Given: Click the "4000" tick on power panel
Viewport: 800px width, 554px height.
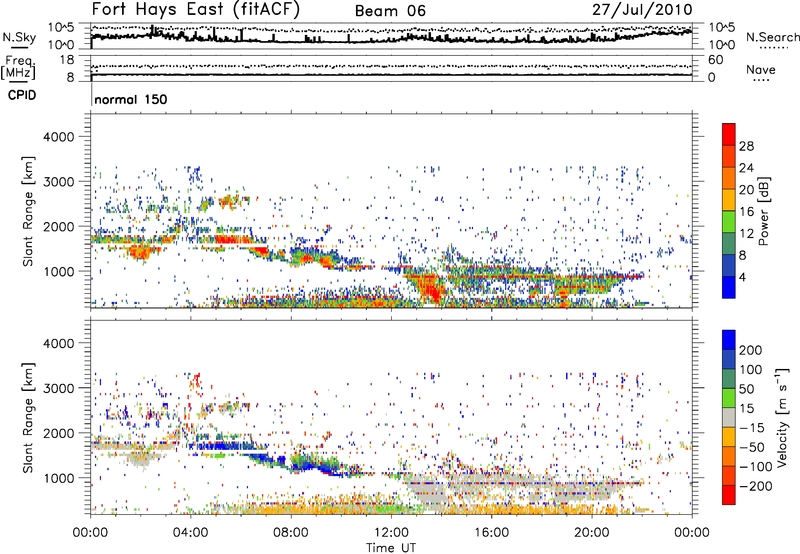Looking at the screenshot, I should [x=58, y=137].
